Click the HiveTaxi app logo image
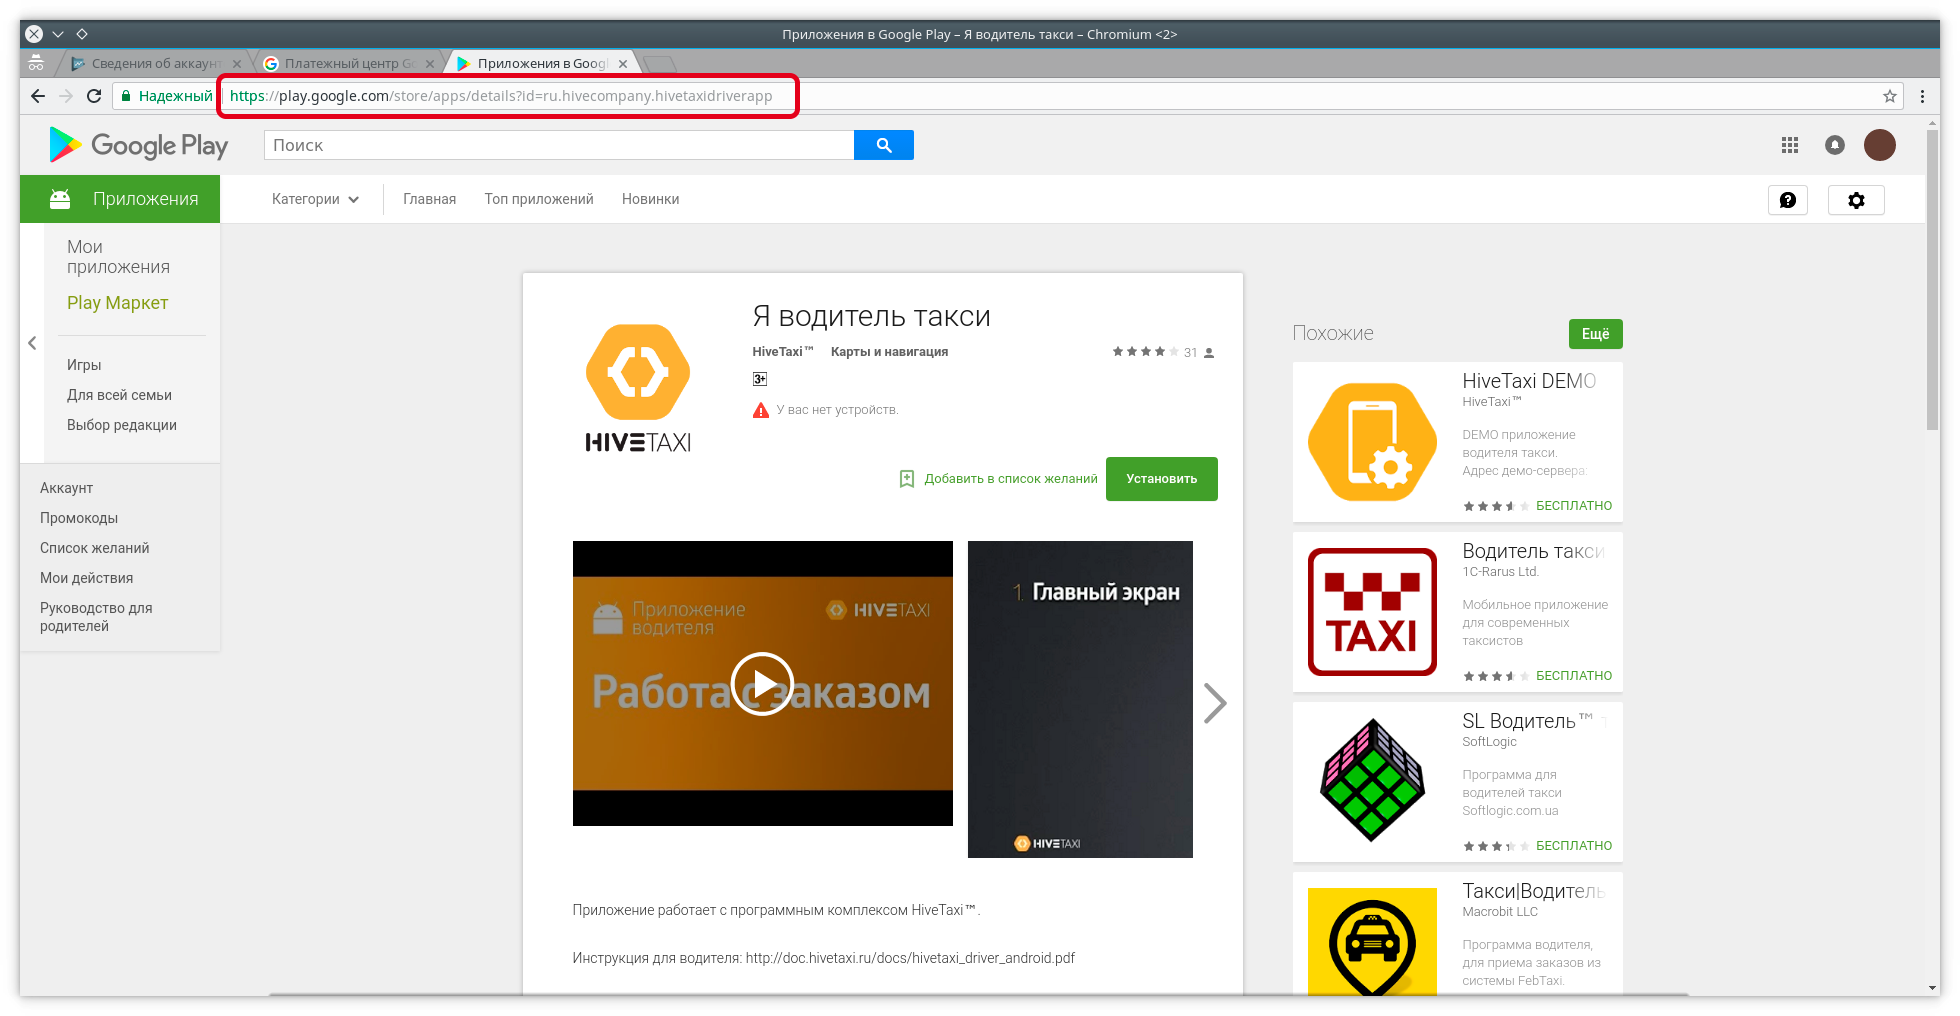This screenshot has height=1016, width=1960. pos(638,388)
